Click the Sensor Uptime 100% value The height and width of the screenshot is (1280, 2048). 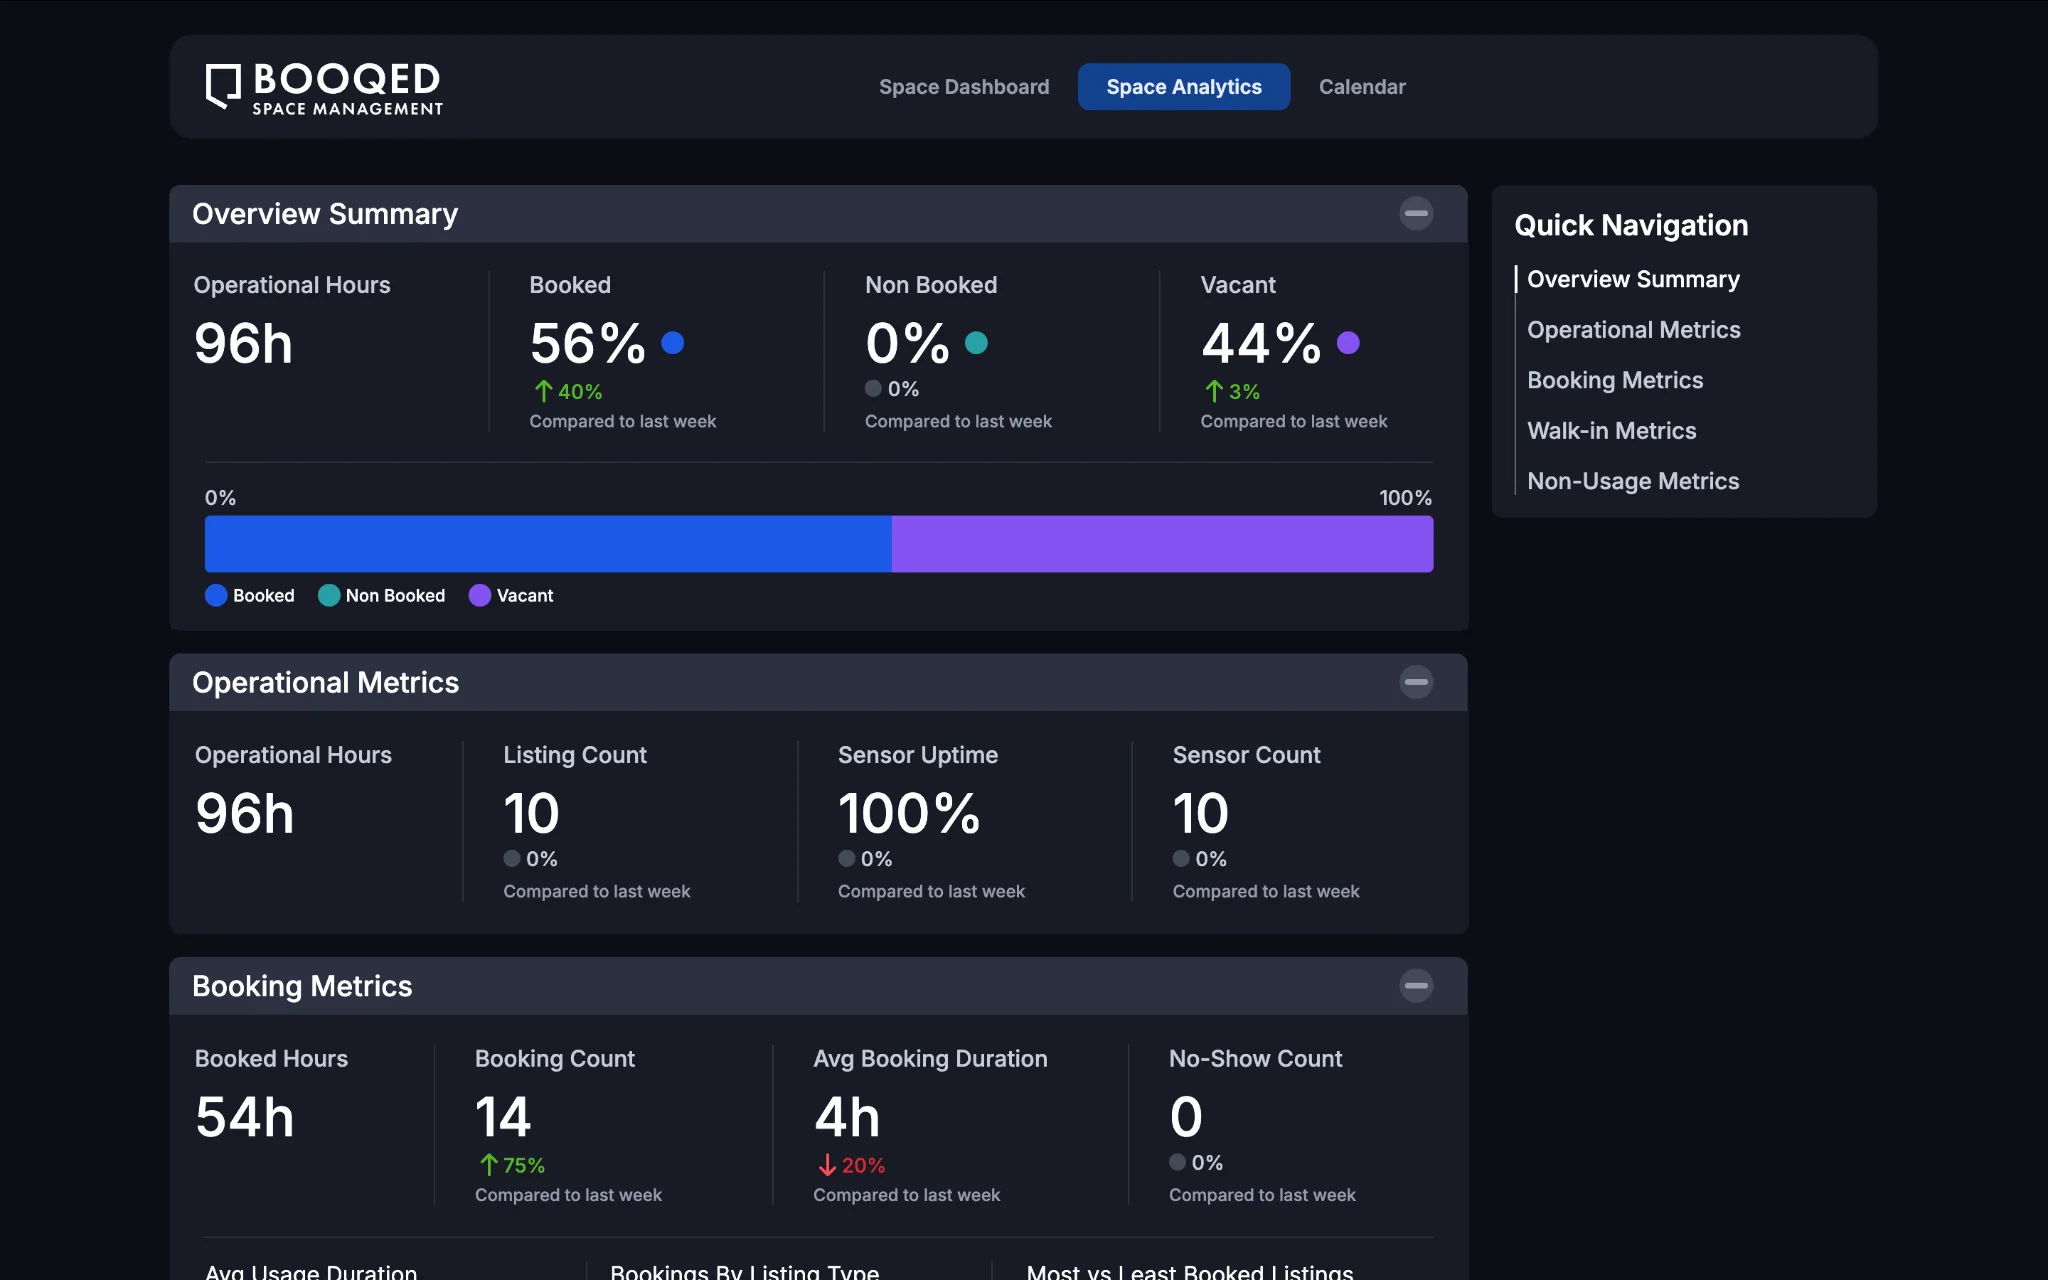pyautogui.click(x=909, y=813)
